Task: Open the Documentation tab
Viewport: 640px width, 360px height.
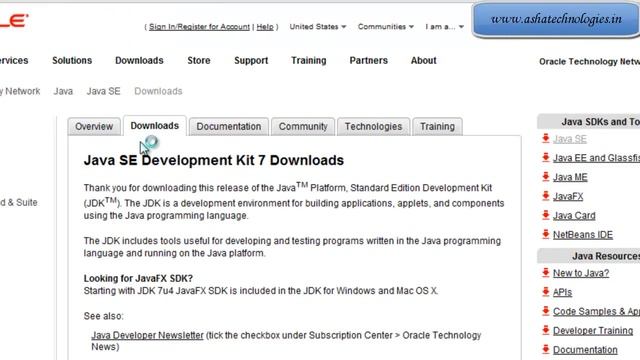Action: (229, 127)
